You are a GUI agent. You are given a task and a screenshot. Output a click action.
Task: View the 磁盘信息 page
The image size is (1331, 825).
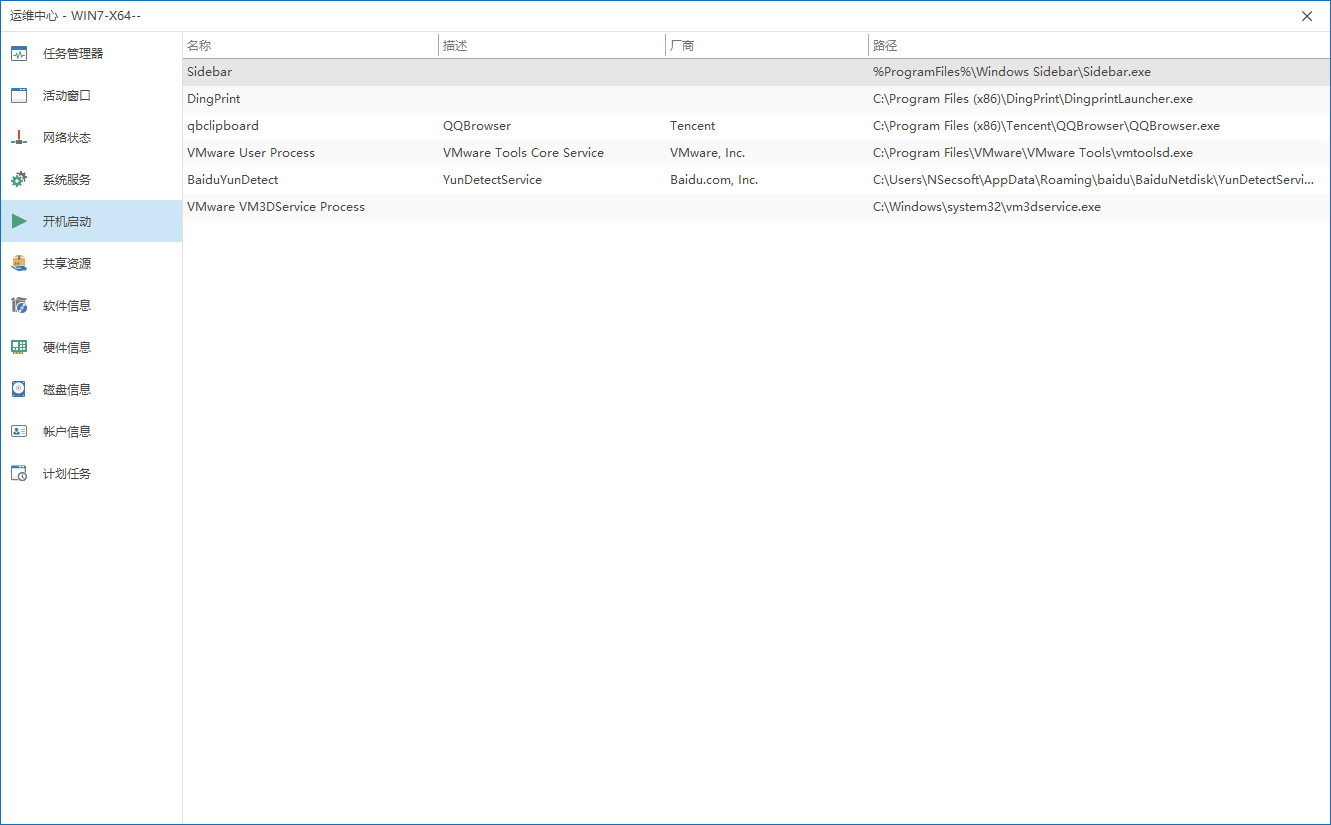point(91,390)
